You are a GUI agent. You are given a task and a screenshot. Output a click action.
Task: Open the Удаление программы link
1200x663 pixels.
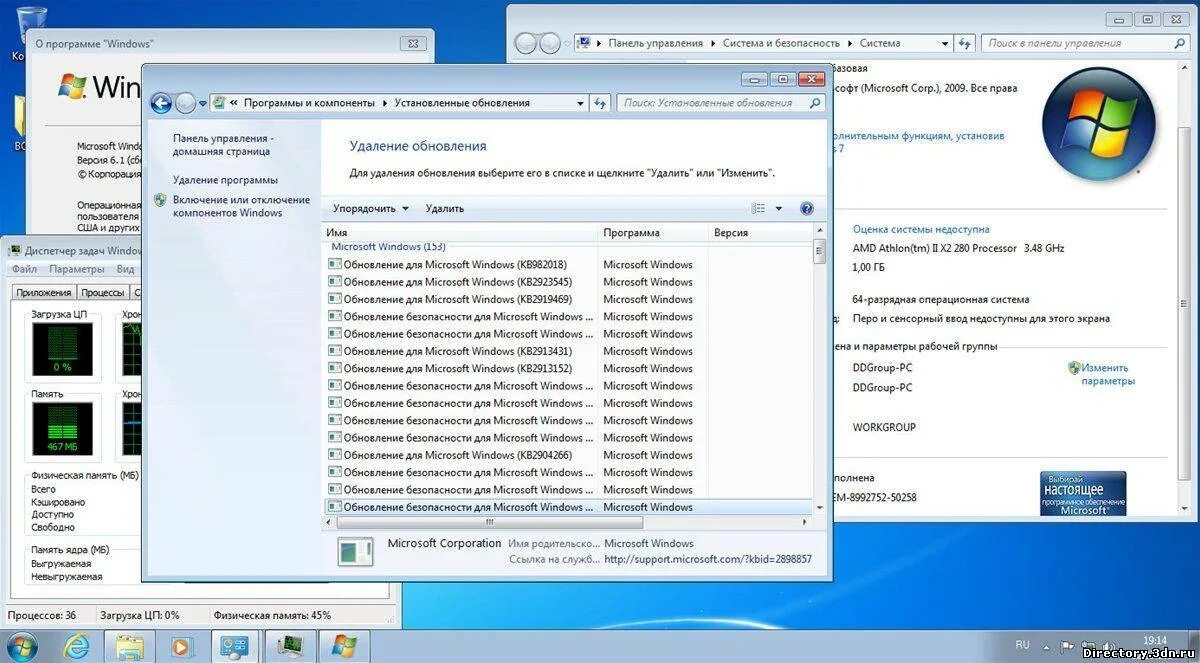coord(225,180)
